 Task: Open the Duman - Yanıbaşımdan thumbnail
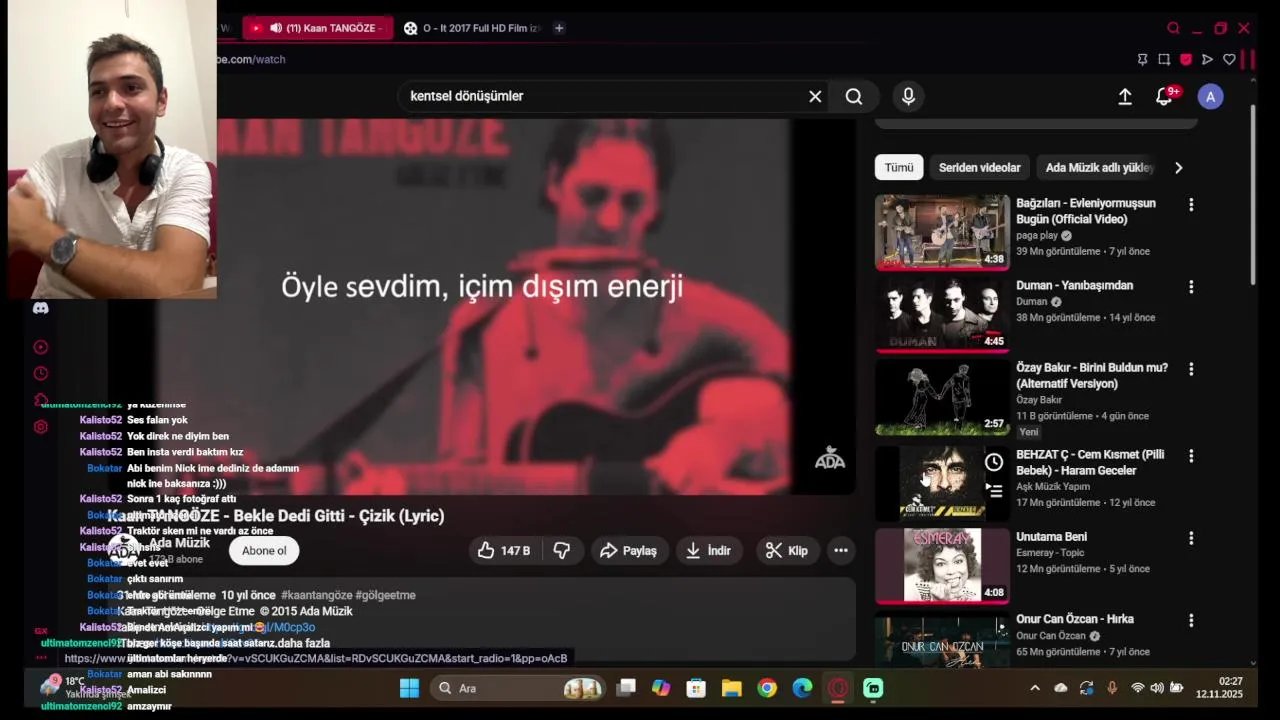click(943, 315)
